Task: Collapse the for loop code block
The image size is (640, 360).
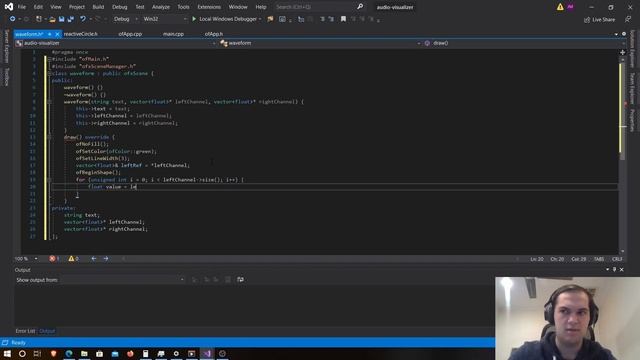Action: [49, 180]
